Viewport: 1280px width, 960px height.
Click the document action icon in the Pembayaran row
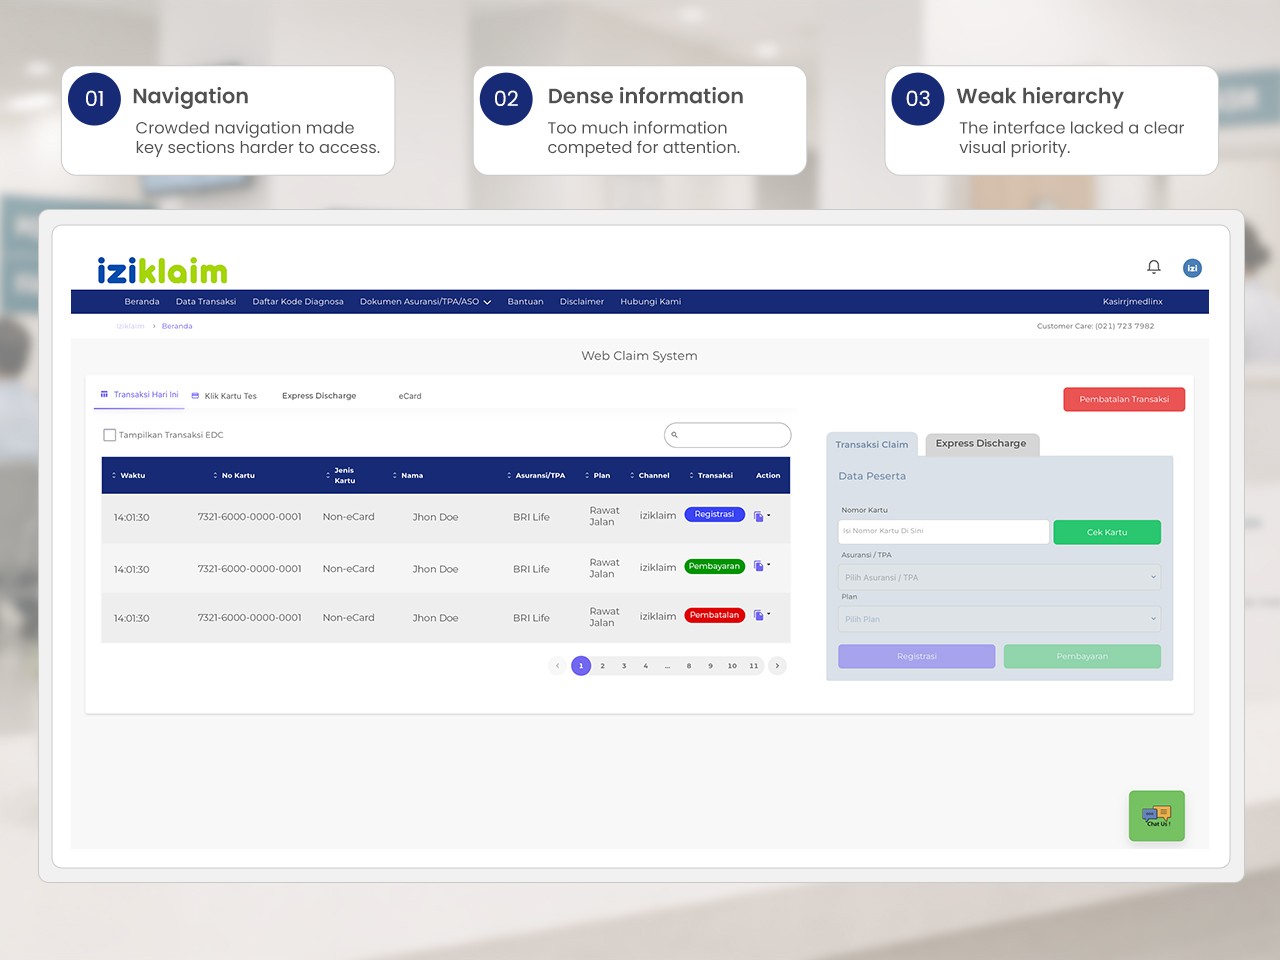(758, 566)
